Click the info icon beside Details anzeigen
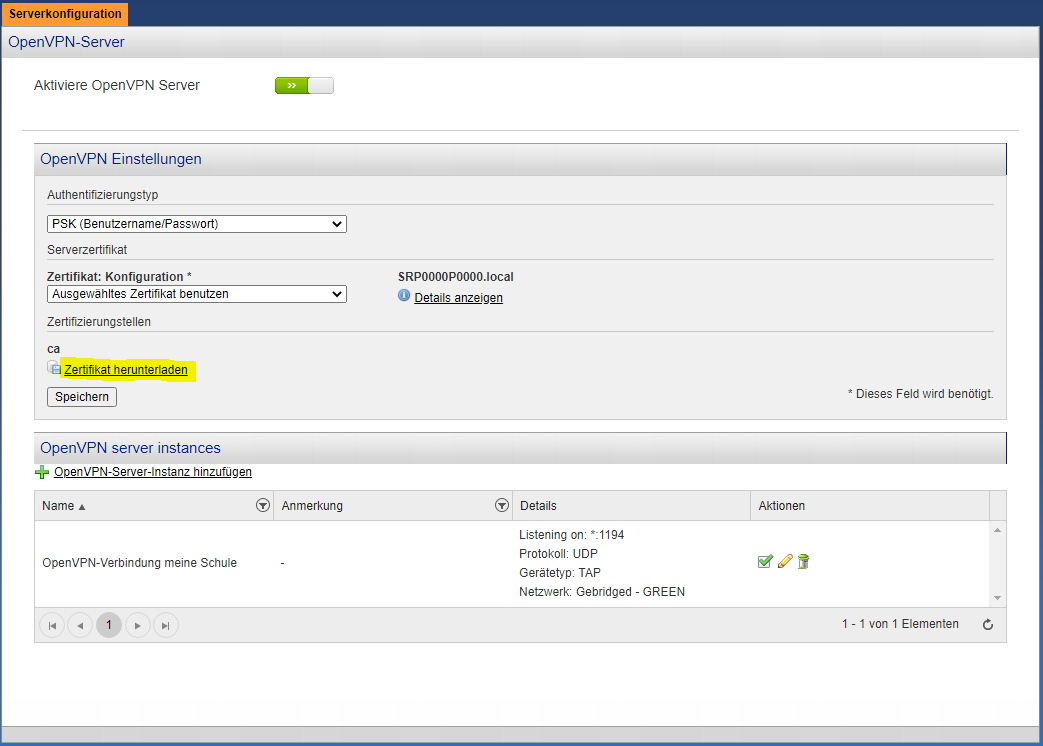This screenshot has width=1043, height=746. pos(404,296)
